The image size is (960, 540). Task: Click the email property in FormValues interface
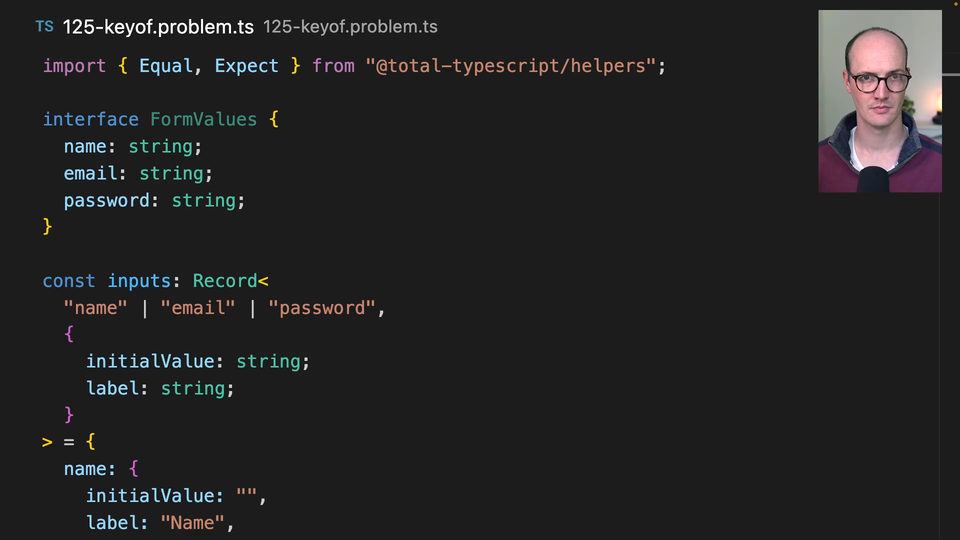point(96,173)
